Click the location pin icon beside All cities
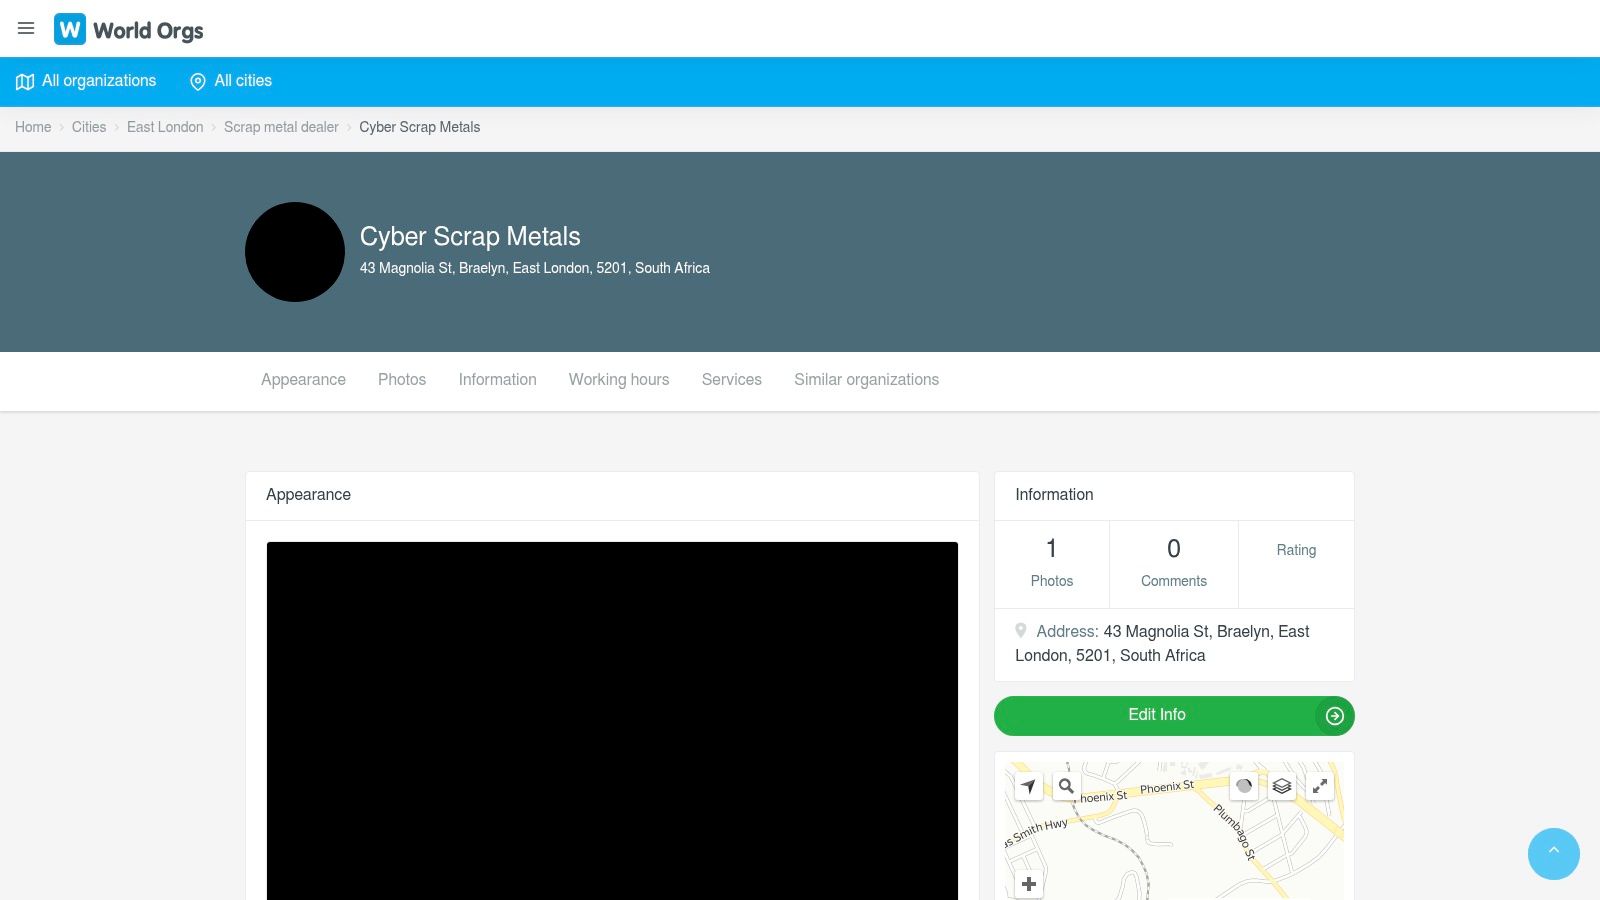 click(198, 82)
